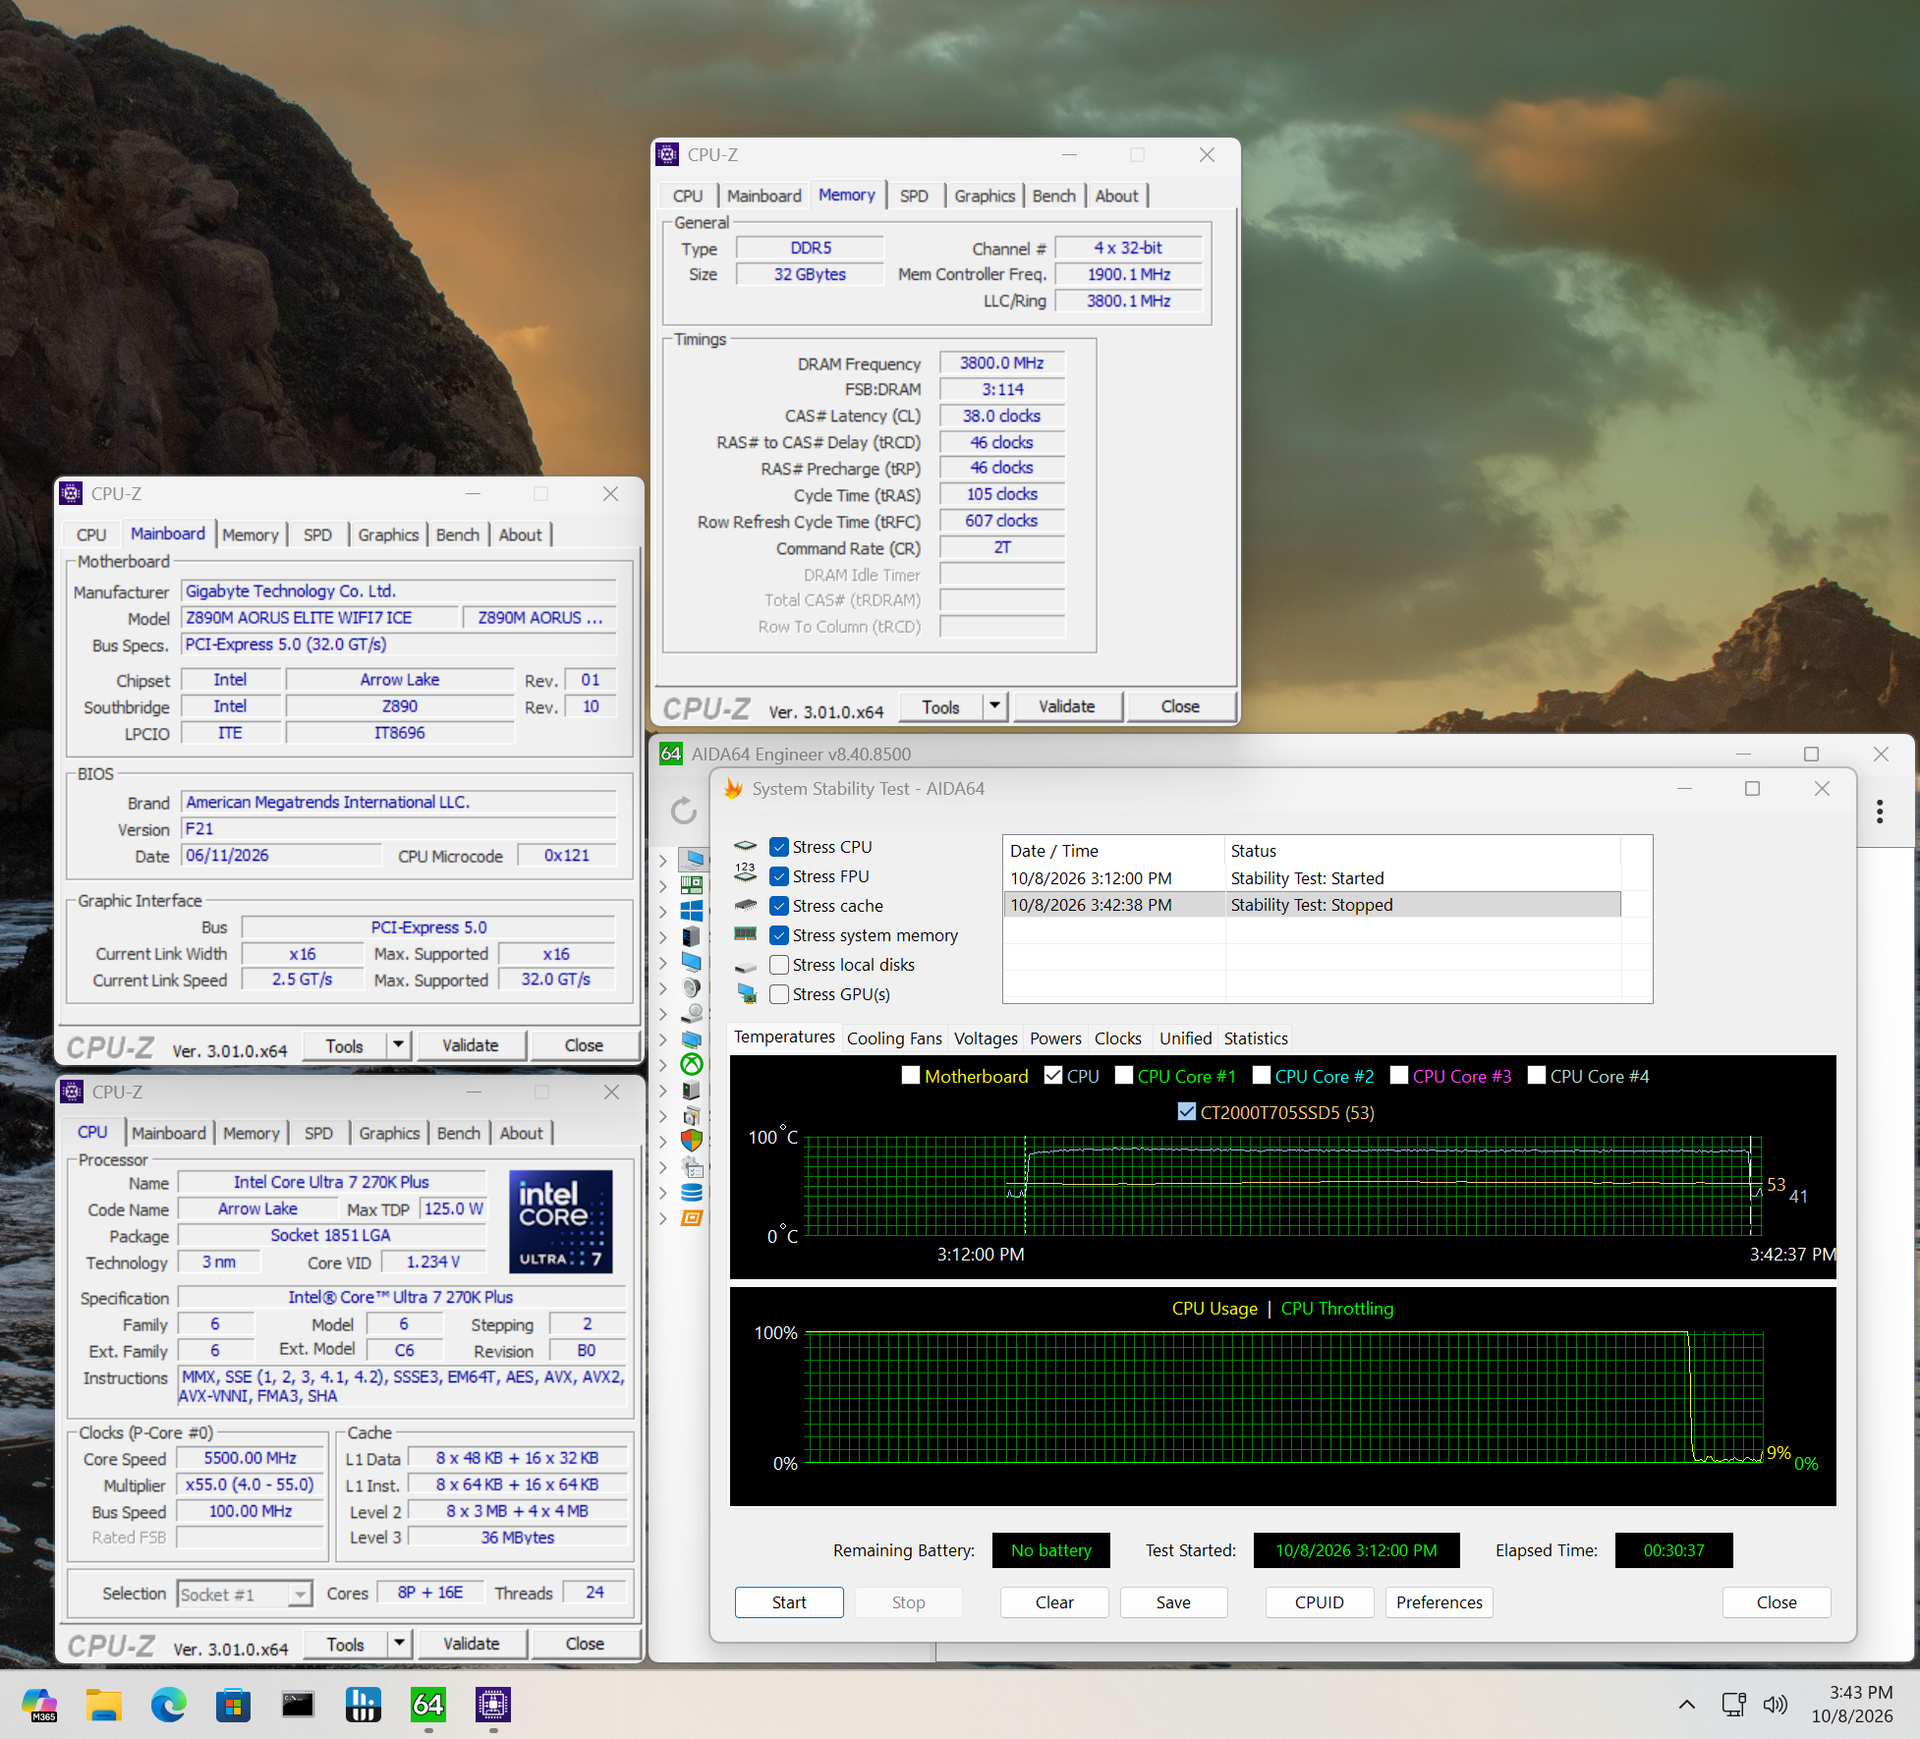Show hidden icons chevron in system tray
1920x1739 pixels.
pos(1687,1704)
